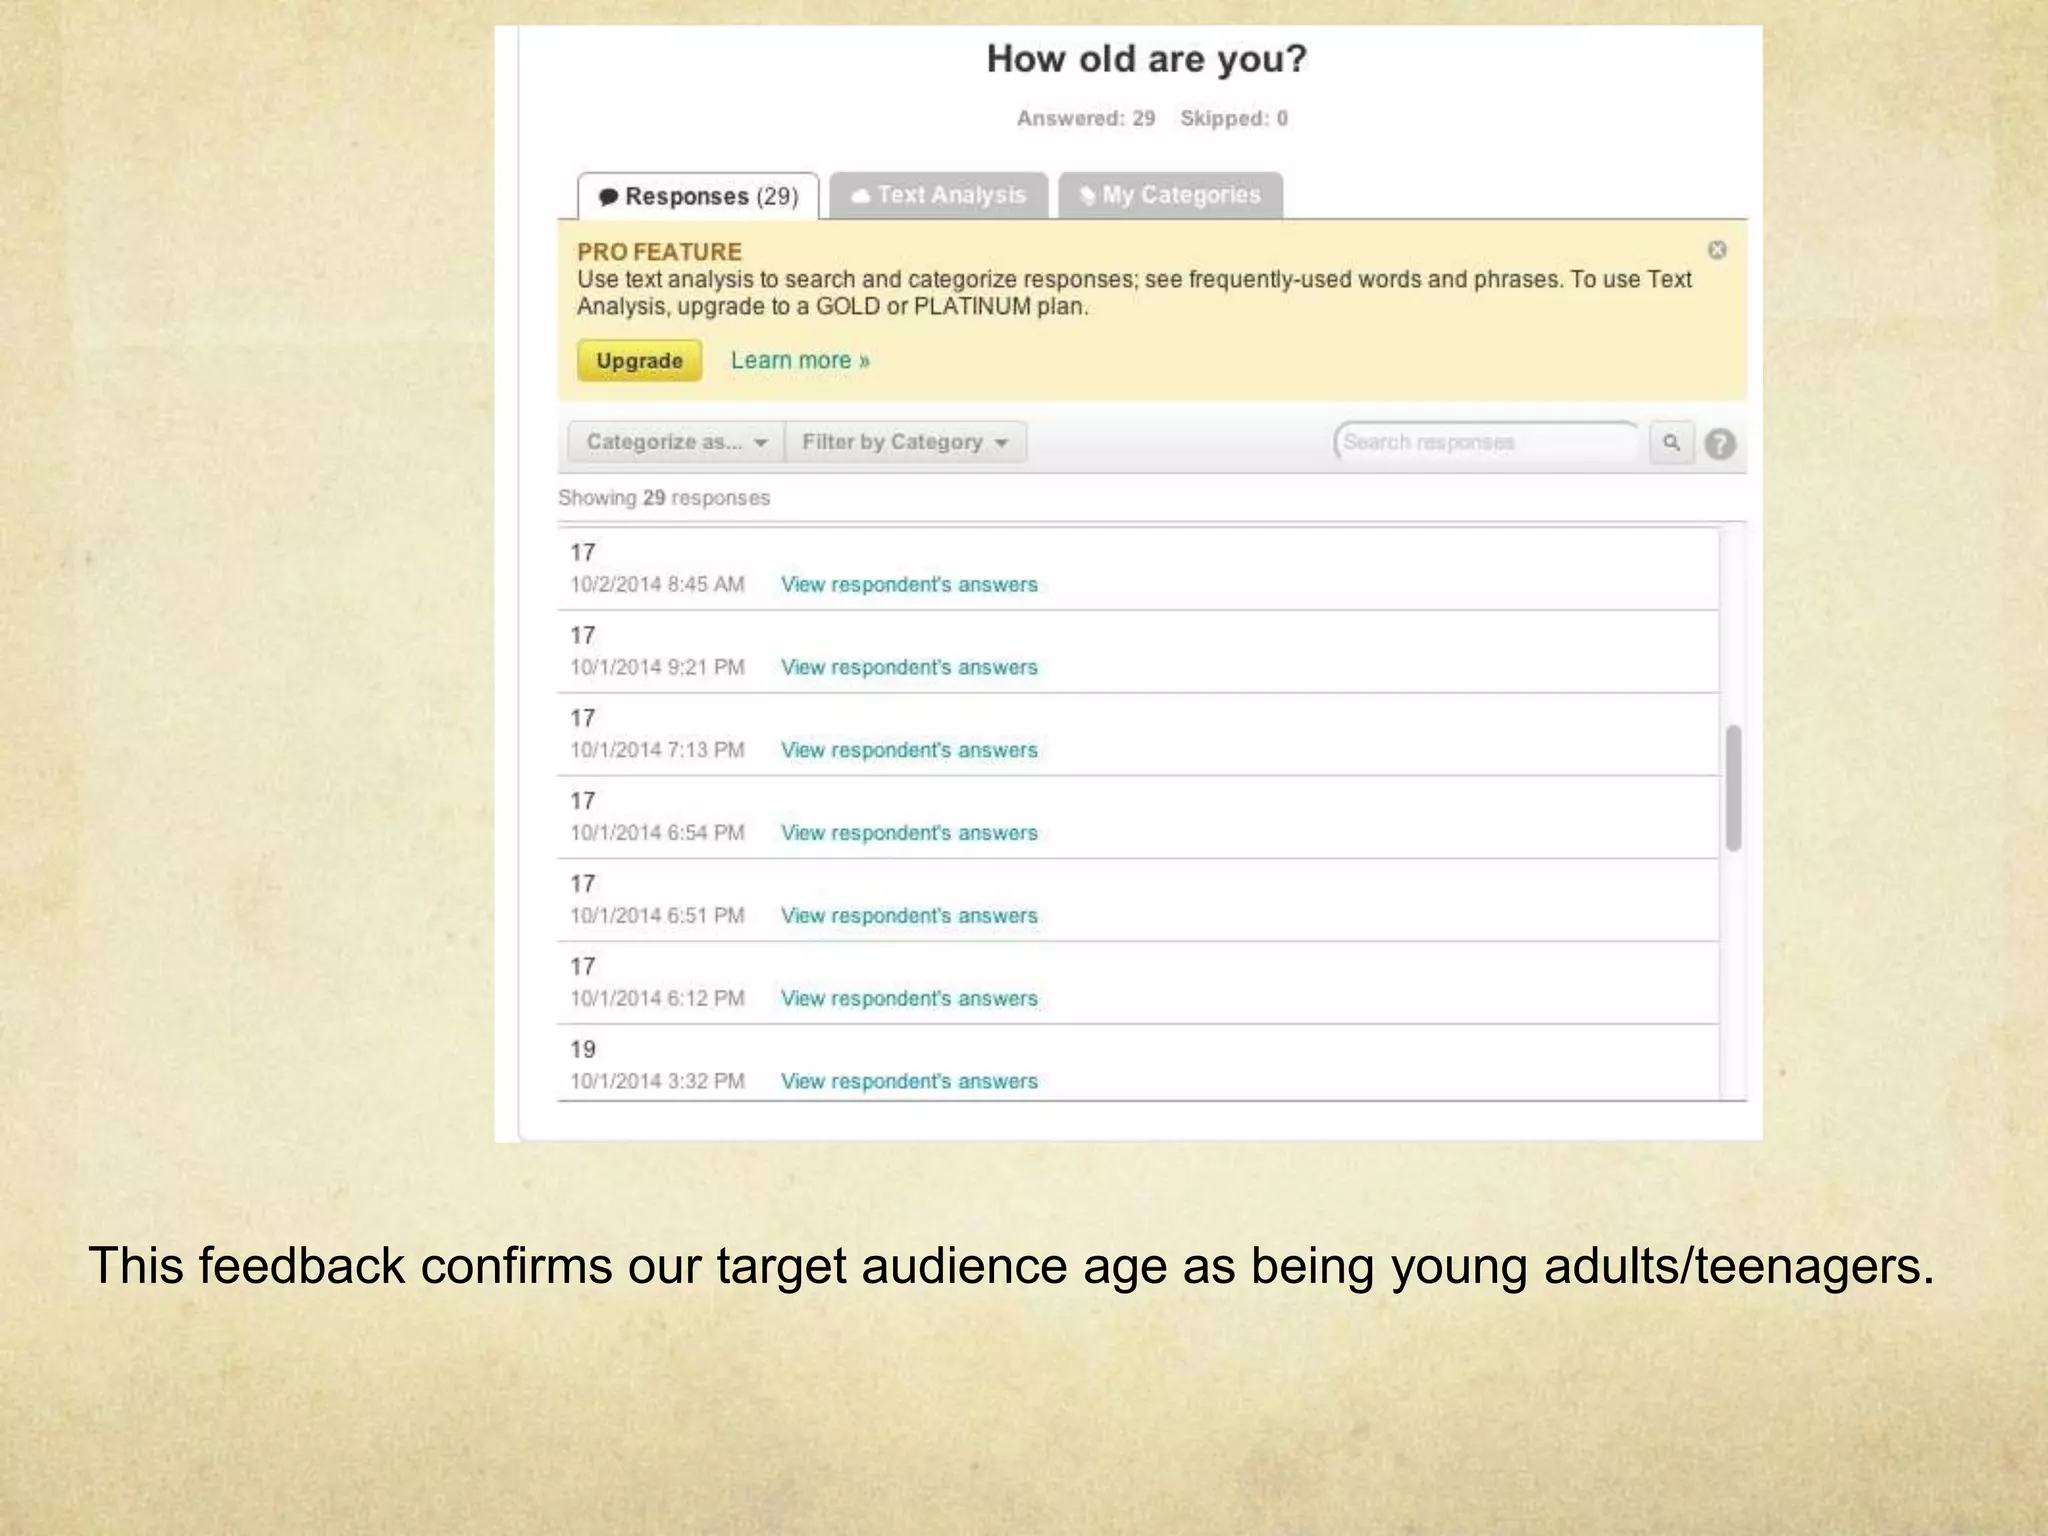This screenshot has height=1536, width=2048.
Task: Follow the Learn more link
Action: click(x=800, y=360)
